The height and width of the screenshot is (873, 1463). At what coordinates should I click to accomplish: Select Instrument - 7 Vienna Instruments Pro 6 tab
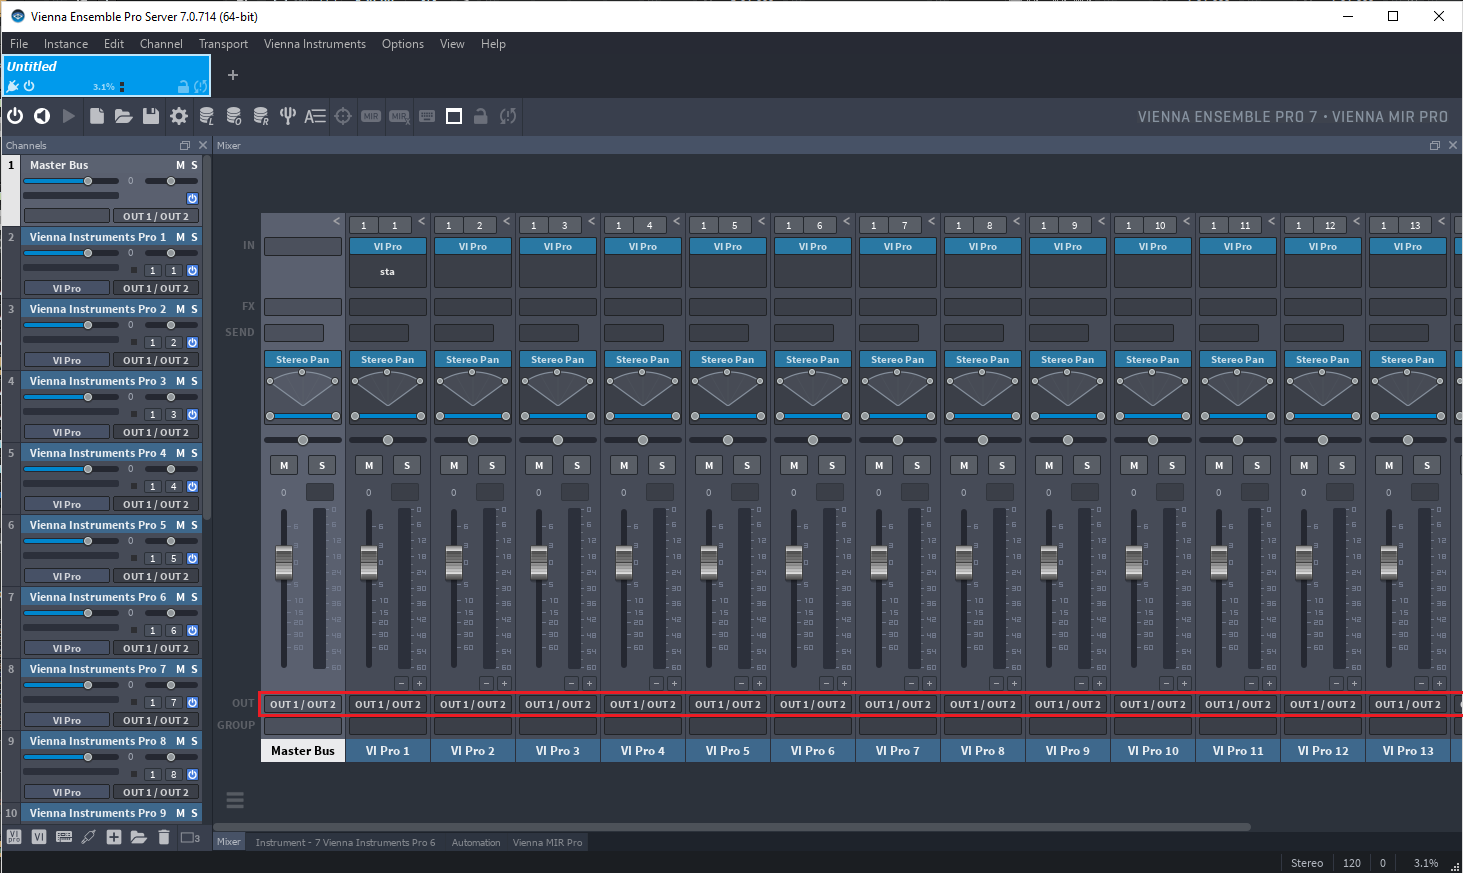(345, 842)
